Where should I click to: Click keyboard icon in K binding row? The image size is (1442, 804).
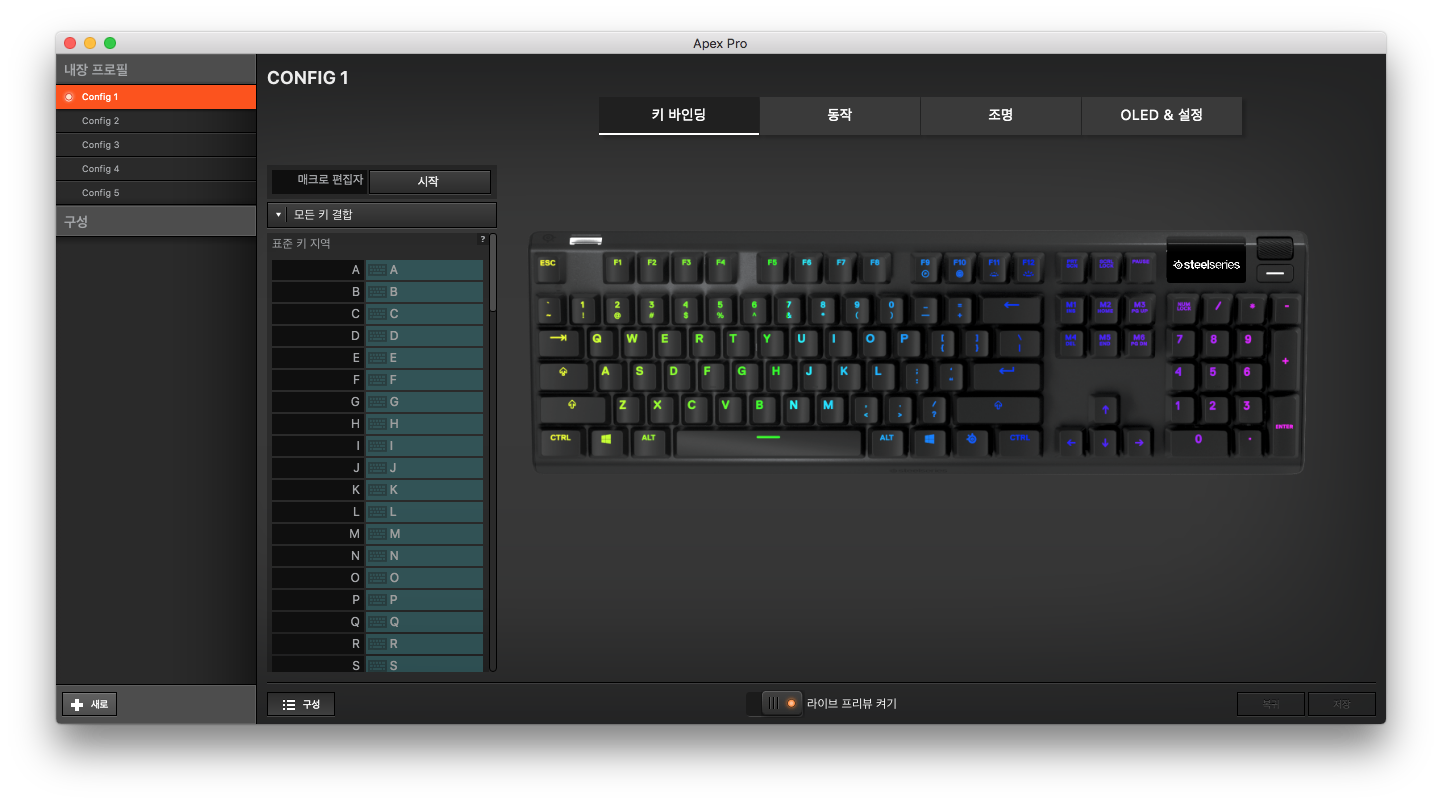click(x=377, y=490)
